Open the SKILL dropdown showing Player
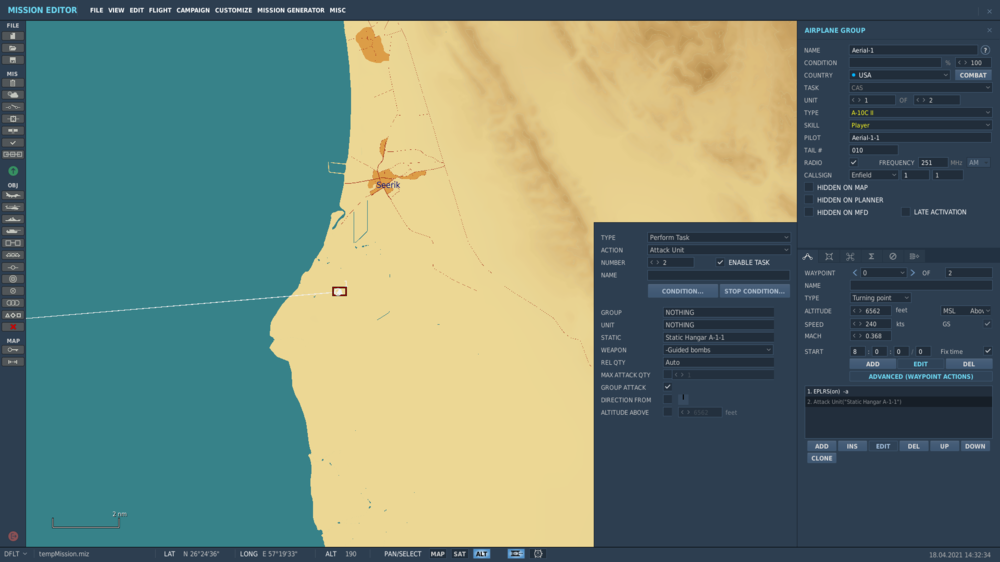 pyautogui.click(x=920, y=125)
